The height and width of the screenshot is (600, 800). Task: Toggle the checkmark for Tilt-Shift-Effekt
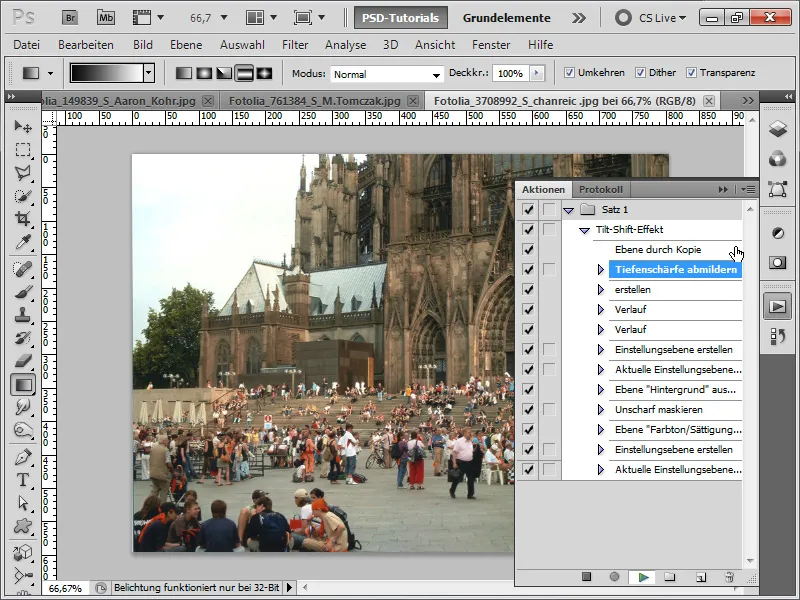[529, 230]
